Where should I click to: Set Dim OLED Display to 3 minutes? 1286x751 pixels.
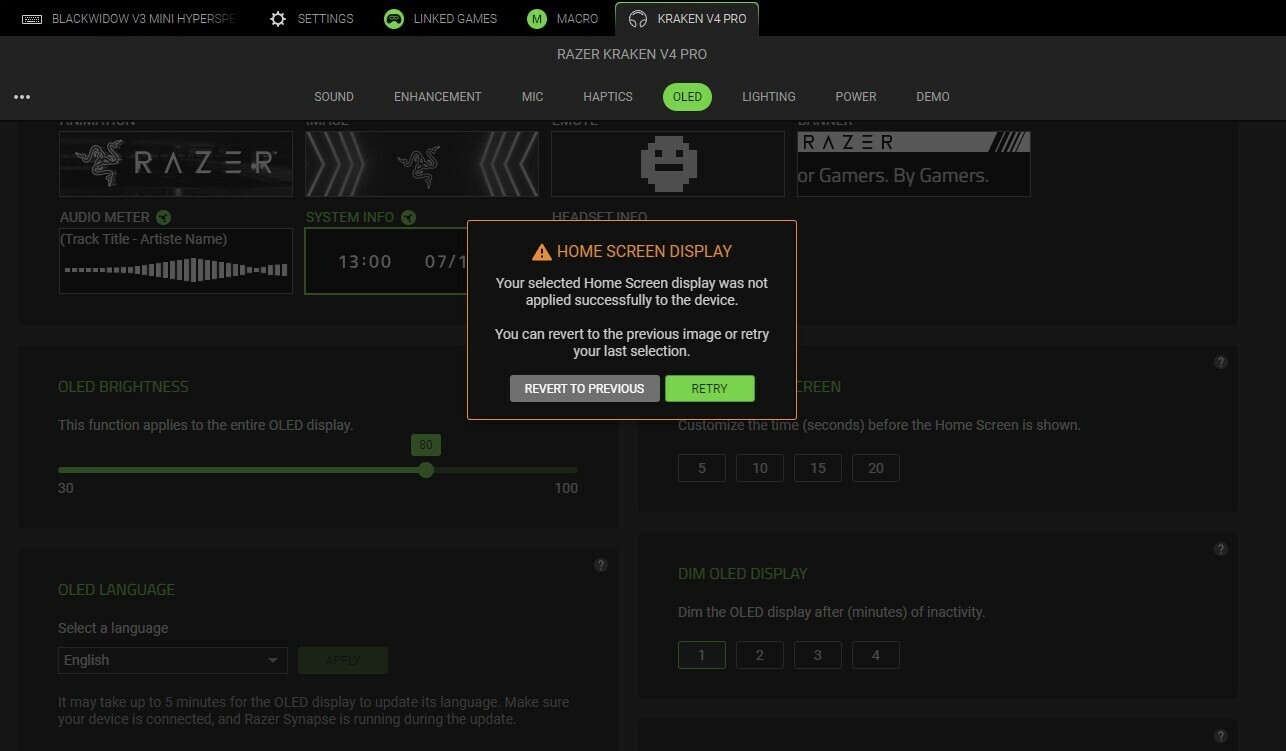click(x=818, y=655)
